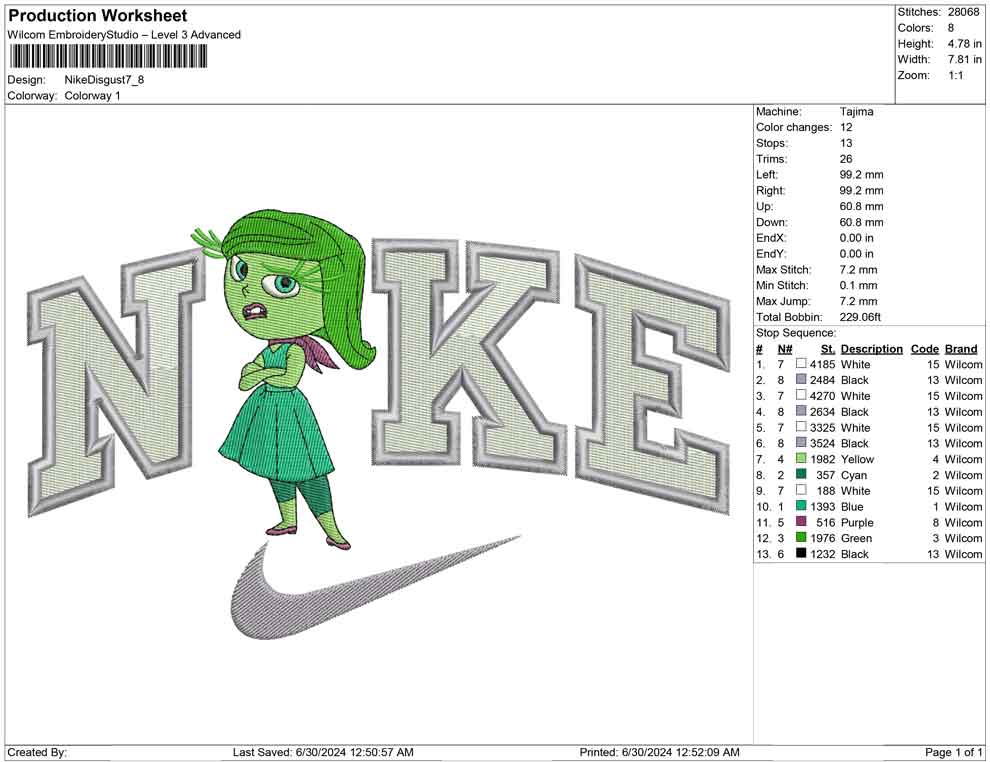Pick the gray swatch beside 2484 Black
This screenshot has width=990, height=762.
point(801,379)
